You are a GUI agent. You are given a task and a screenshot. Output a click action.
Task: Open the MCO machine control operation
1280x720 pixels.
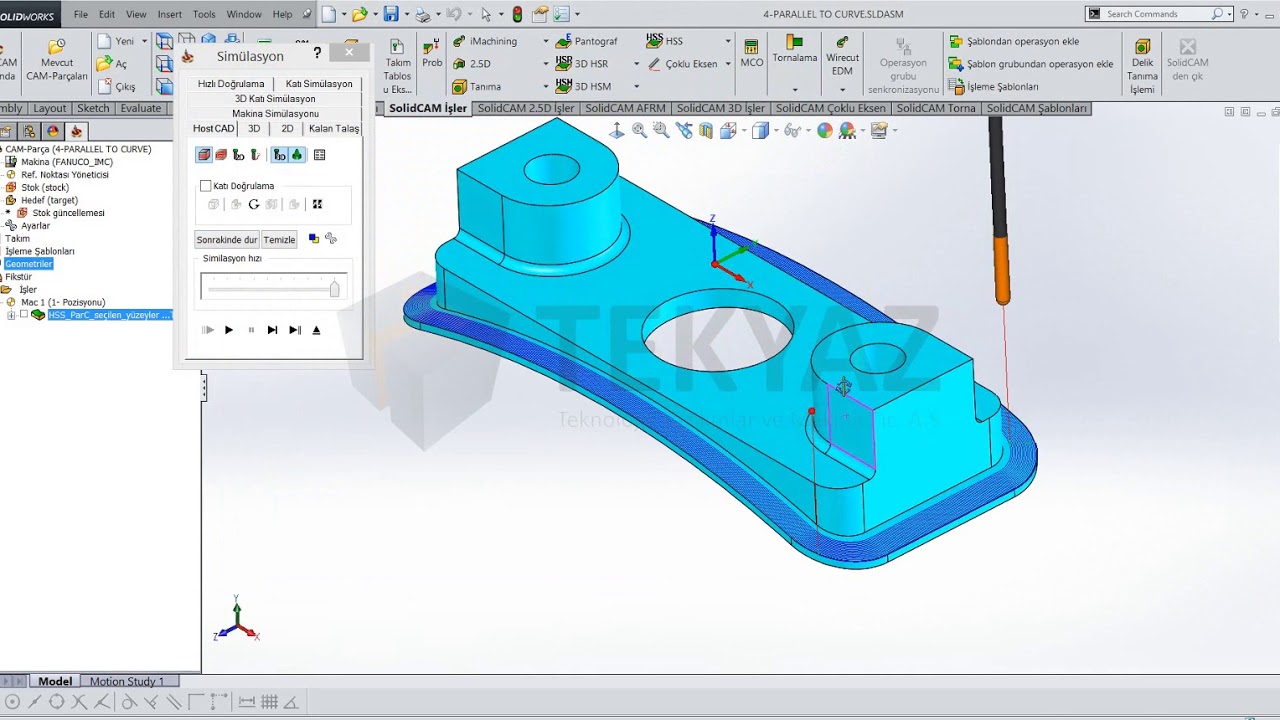[x=751, y=54]
